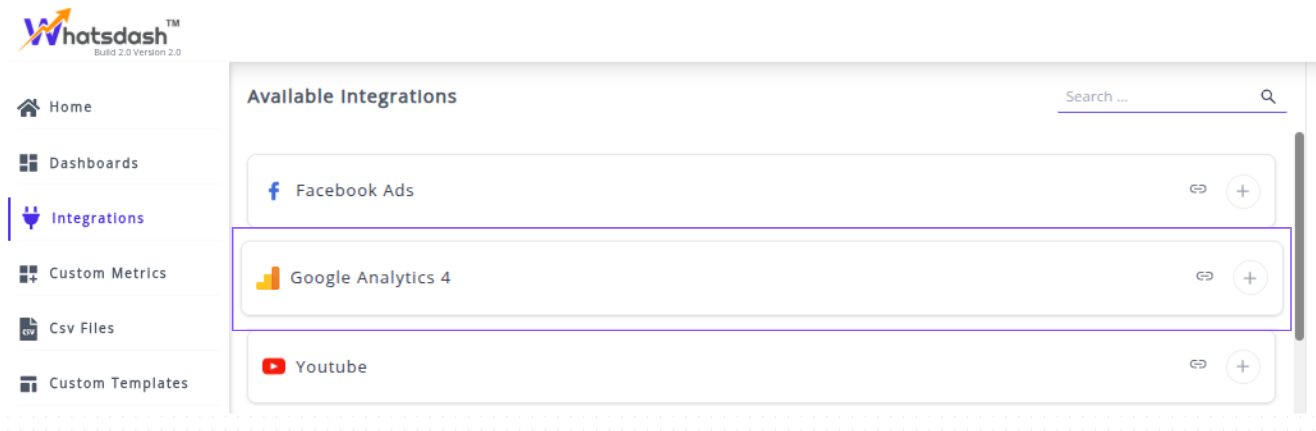1316x431 pixels.
Task: Add Google Analytics 4 with plus button
Action: [x=1250, y=277]
